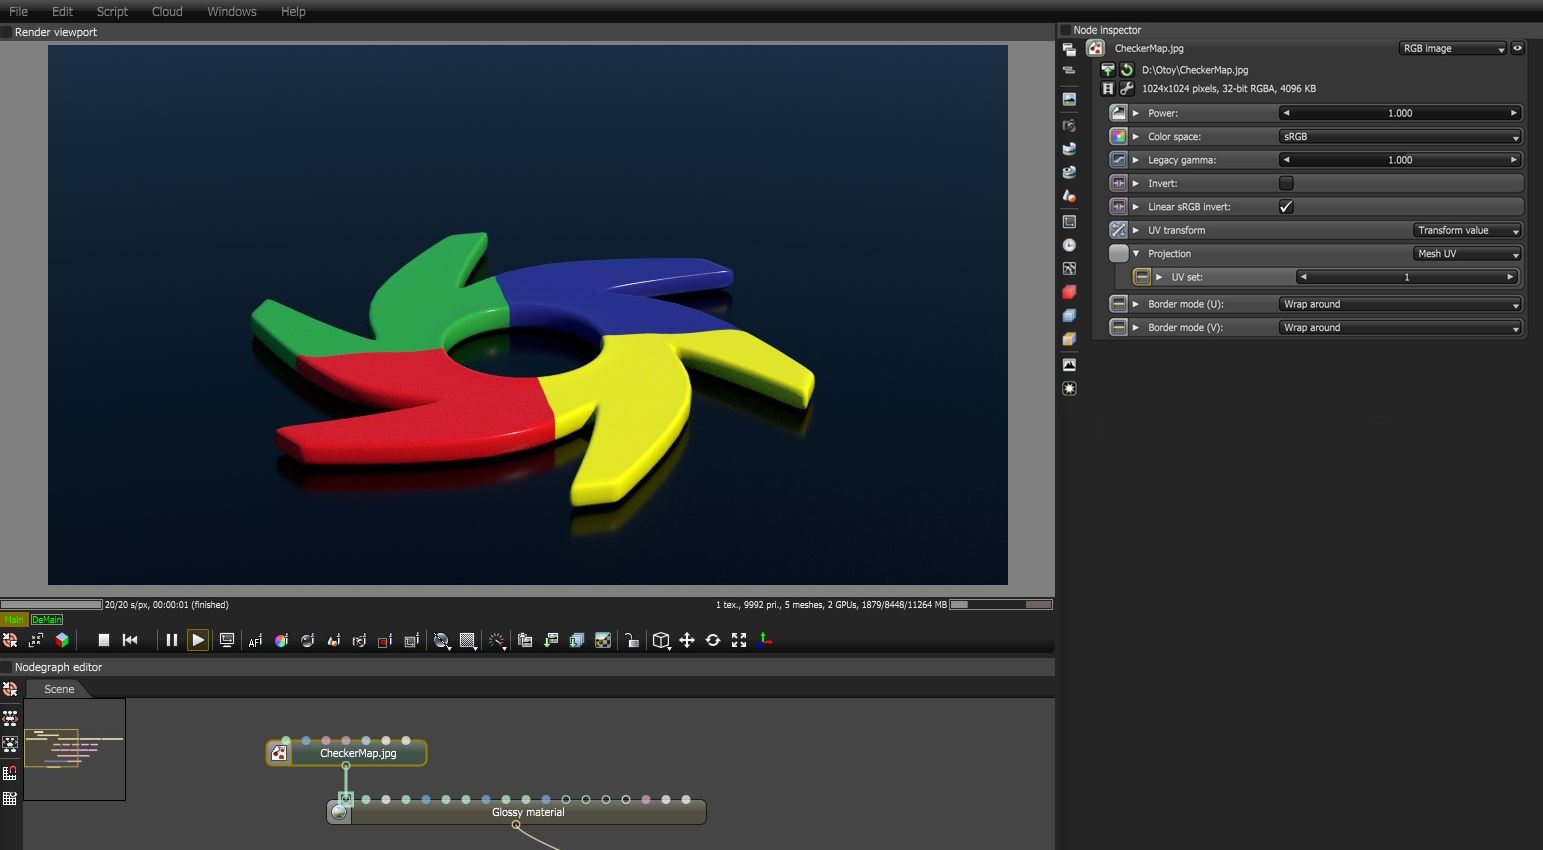This screenshot has height=850, width=1543.
Task: Toggle the Invert checkbox
Action: [x=1286, y=183]
